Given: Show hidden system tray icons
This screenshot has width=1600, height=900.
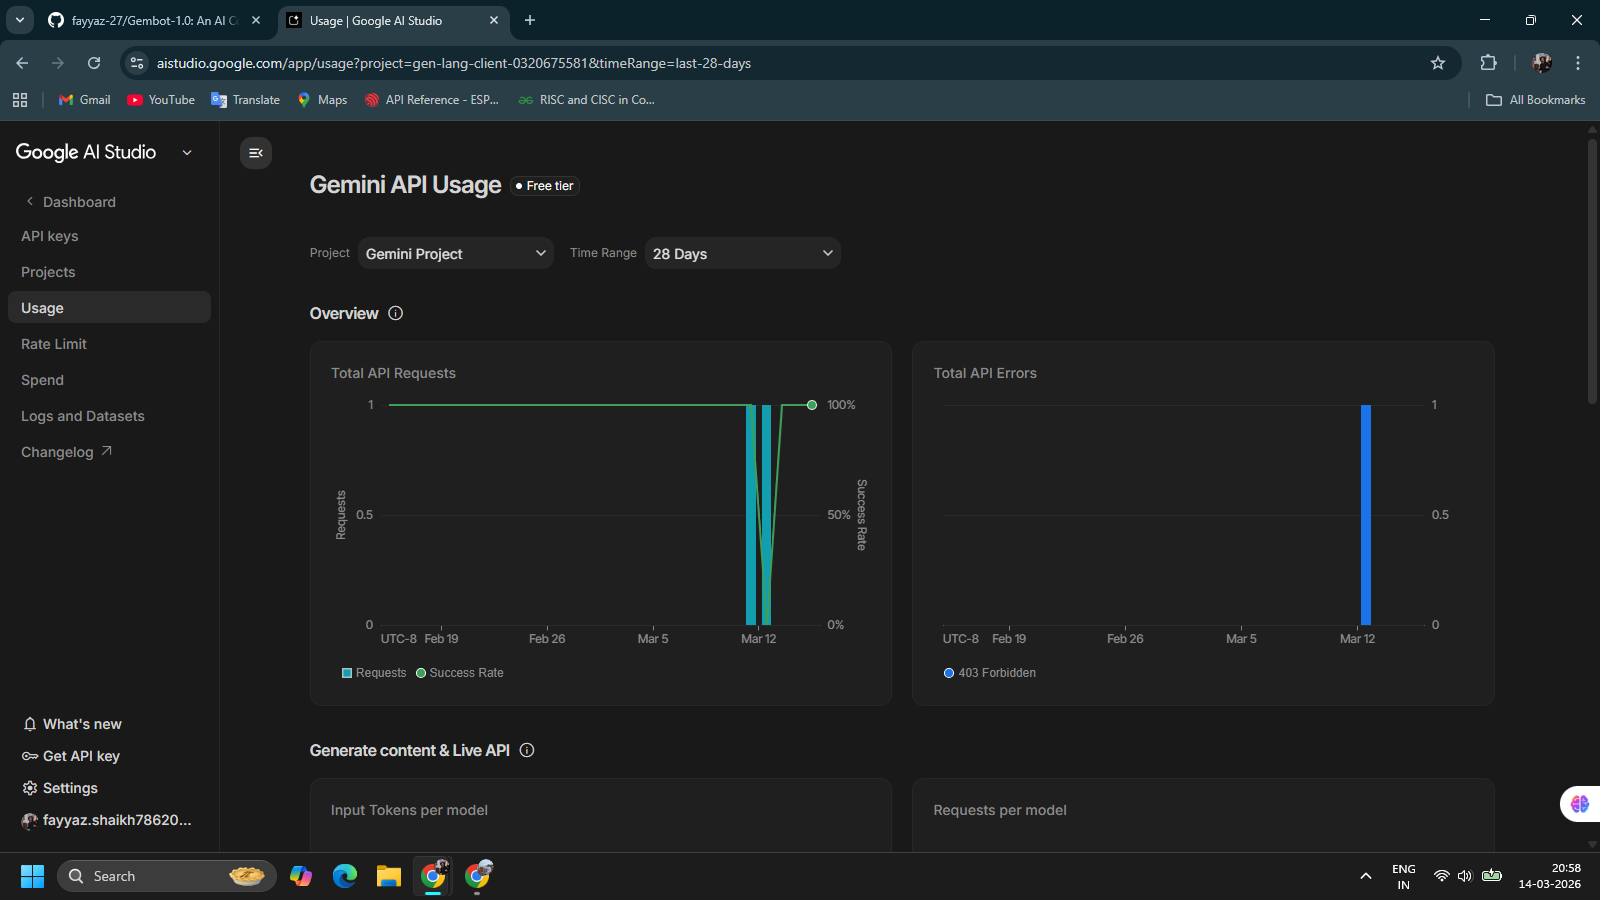Looking at the screenshot, I should click(1366, 876).
